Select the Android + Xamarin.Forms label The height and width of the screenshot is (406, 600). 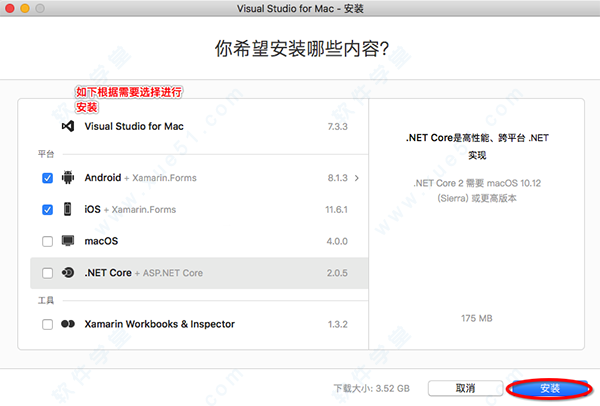(x=140, y=178)
